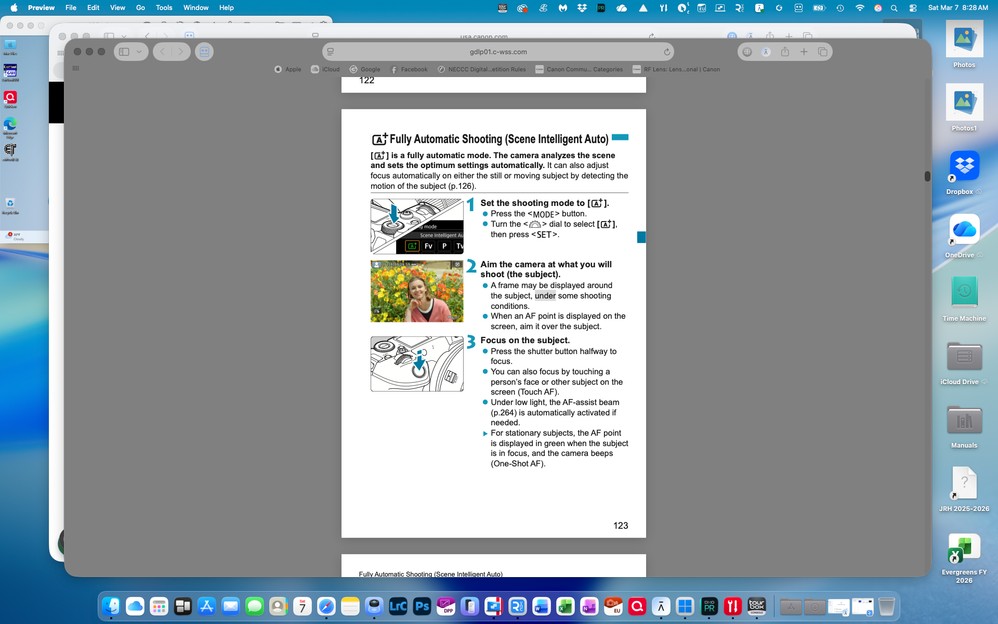Open the Trash in the Dock

[x=887, y=606]
